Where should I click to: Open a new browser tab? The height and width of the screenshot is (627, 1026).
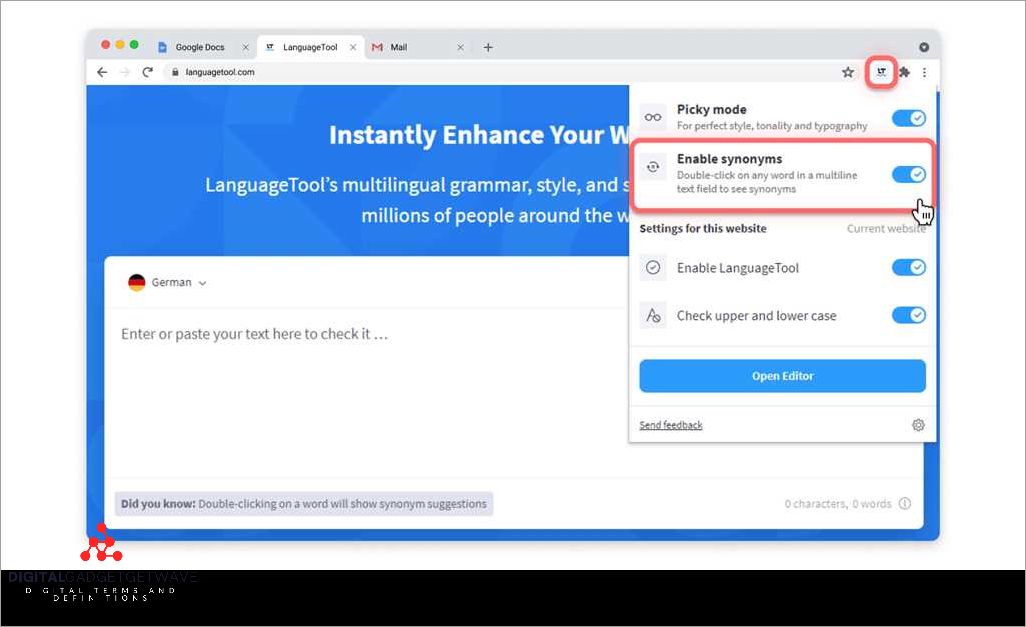(488, 47)
